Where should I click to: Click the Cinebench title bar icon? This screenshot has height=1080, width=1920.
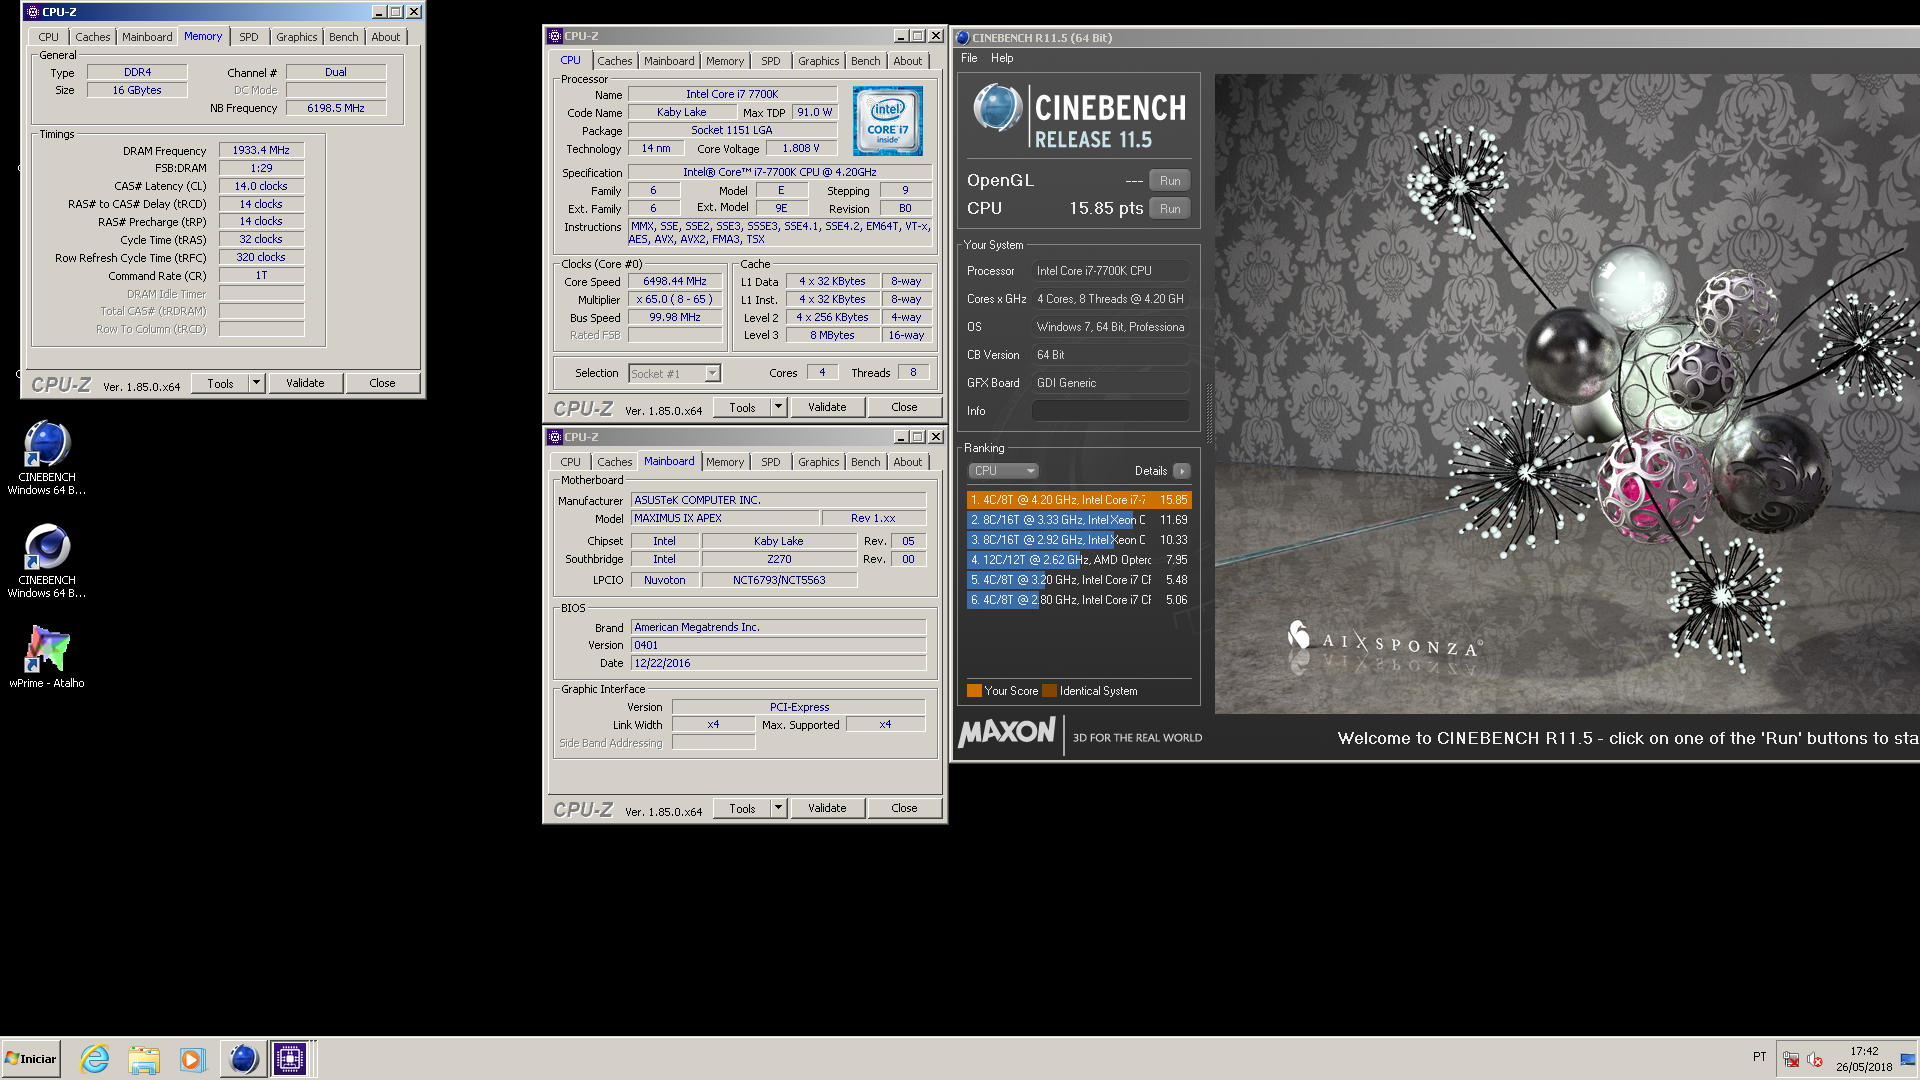[x=963, y=38]
